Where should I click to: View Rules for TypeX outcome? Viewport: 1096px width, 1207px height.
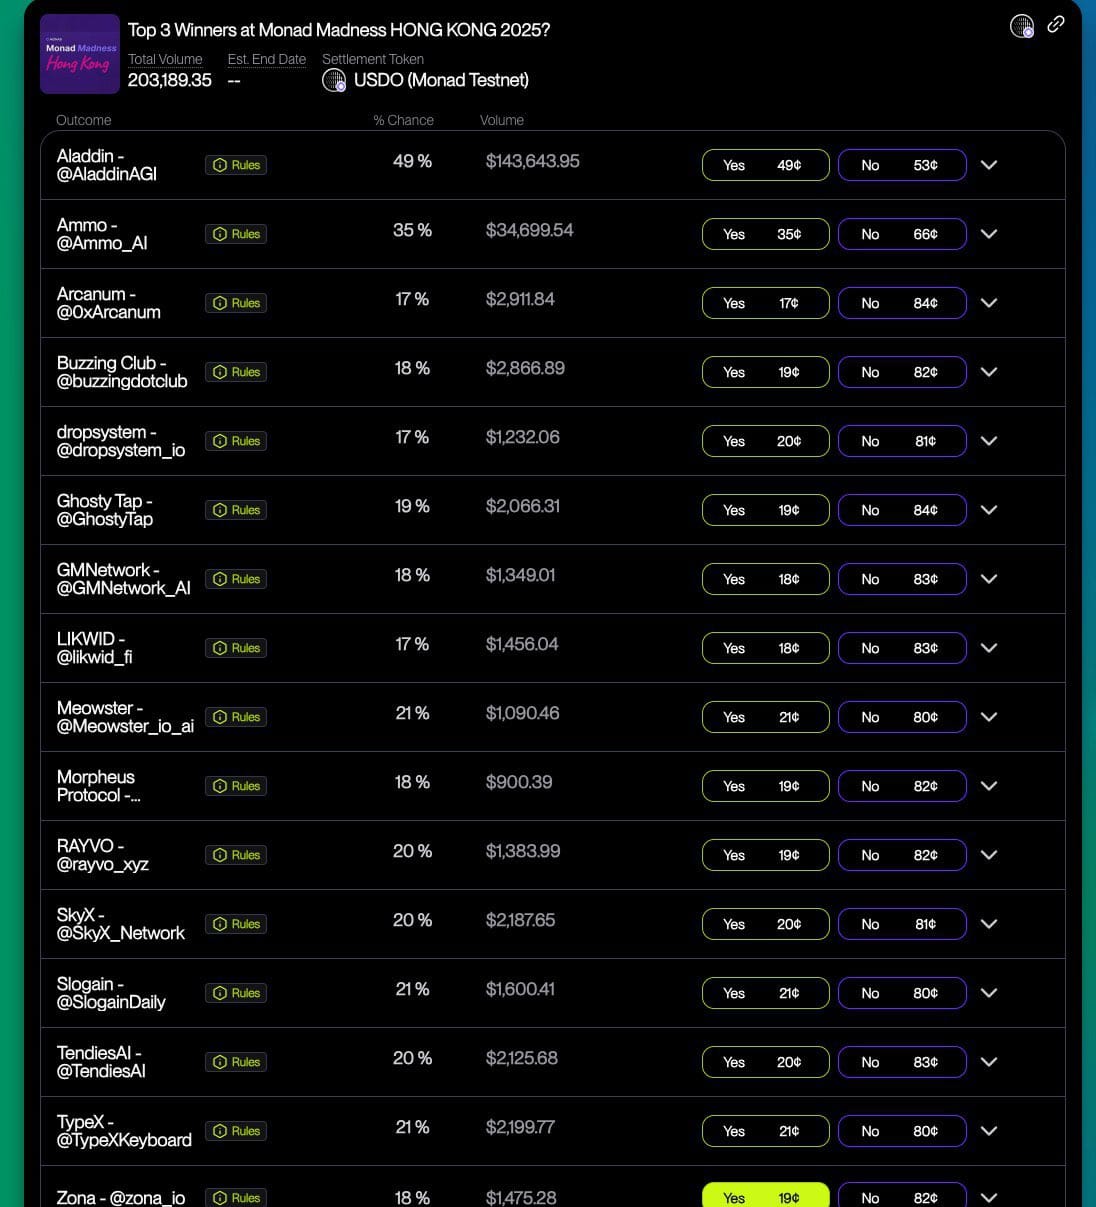point(237,1131)
